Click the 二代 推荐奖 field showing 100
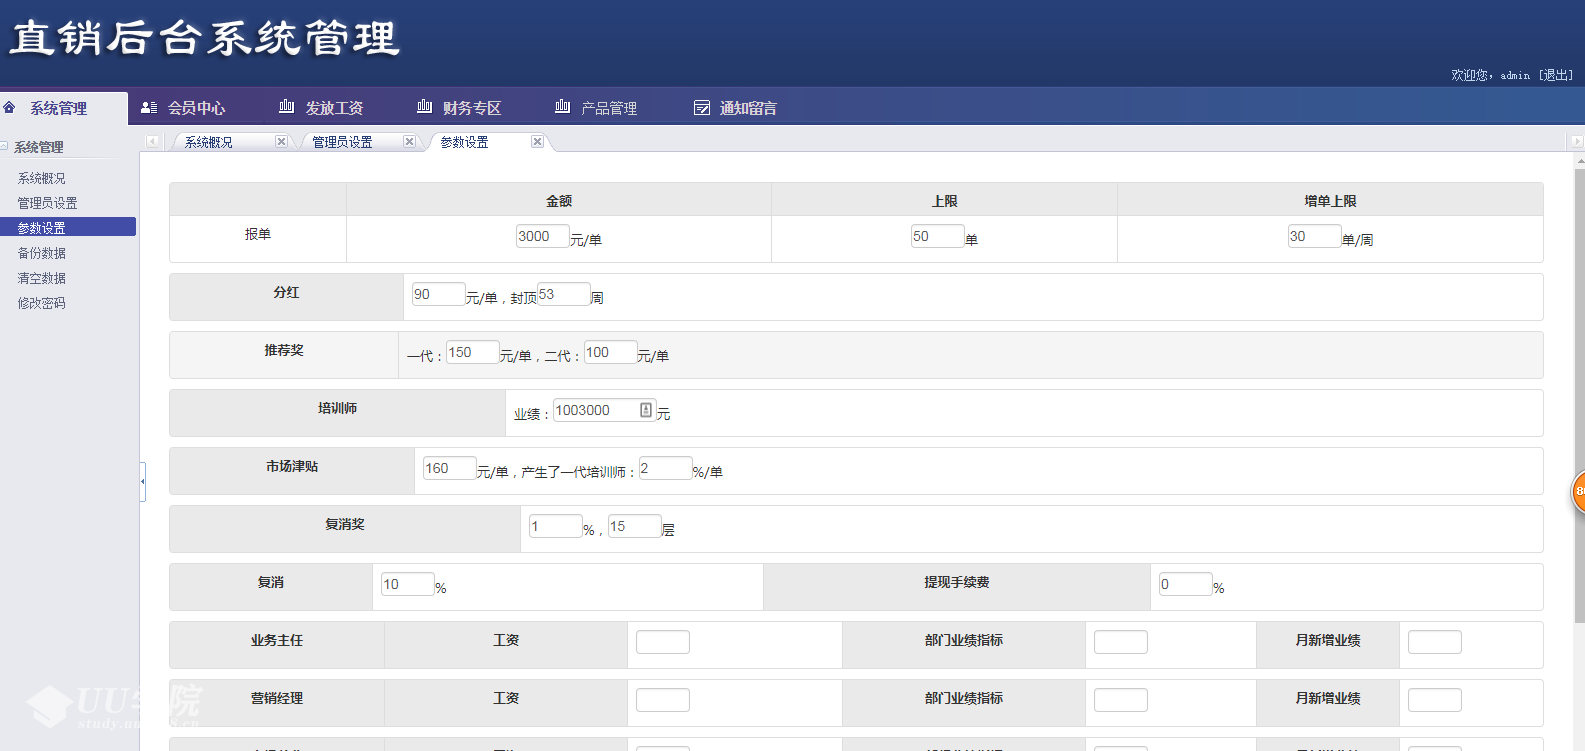 [x=610, y=352]
